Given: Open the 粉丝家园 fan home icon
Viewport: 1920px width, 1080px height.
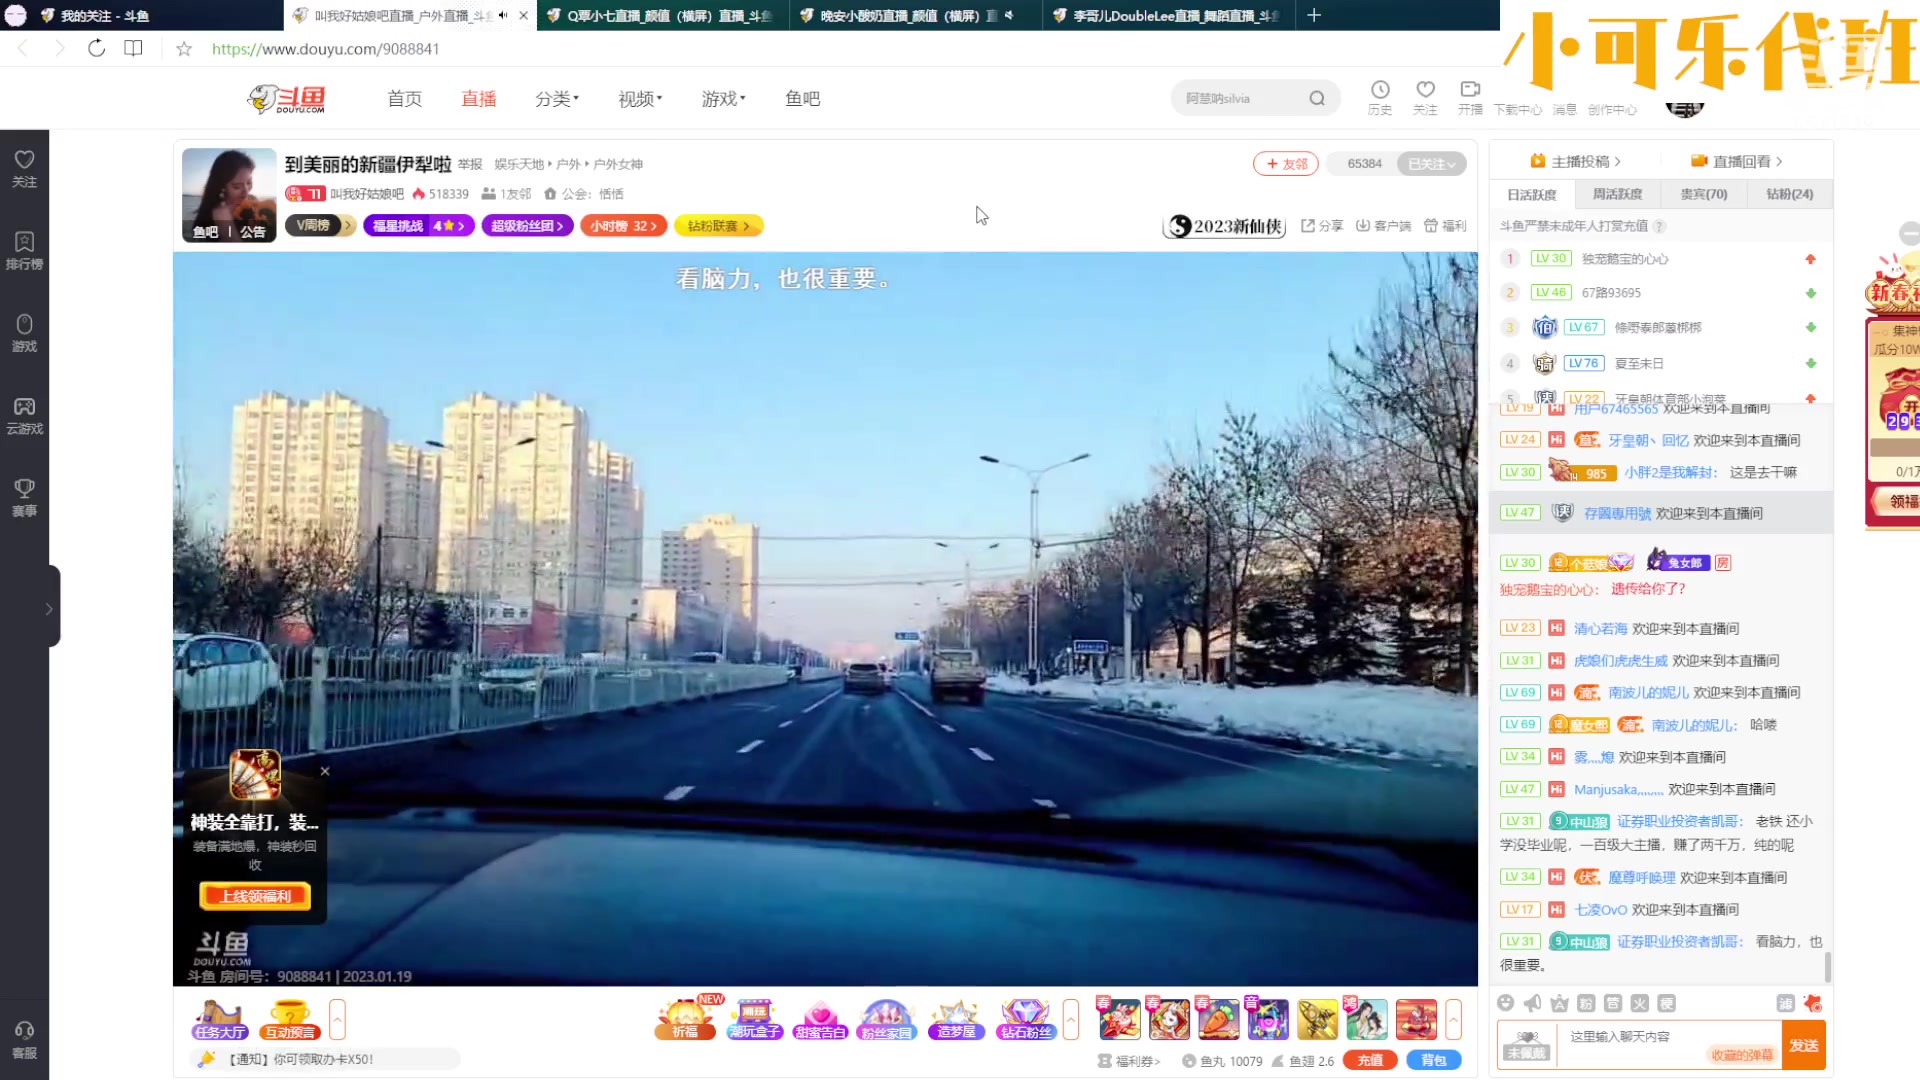Looking at the screenshot, I should click(886, 1018).
